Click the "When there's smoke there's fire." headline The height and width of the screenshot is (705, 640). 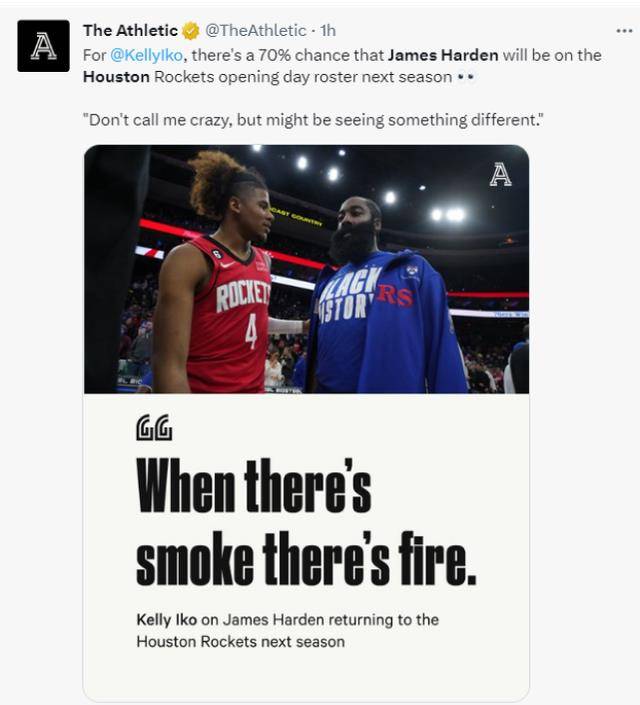(x=306, y=522)
